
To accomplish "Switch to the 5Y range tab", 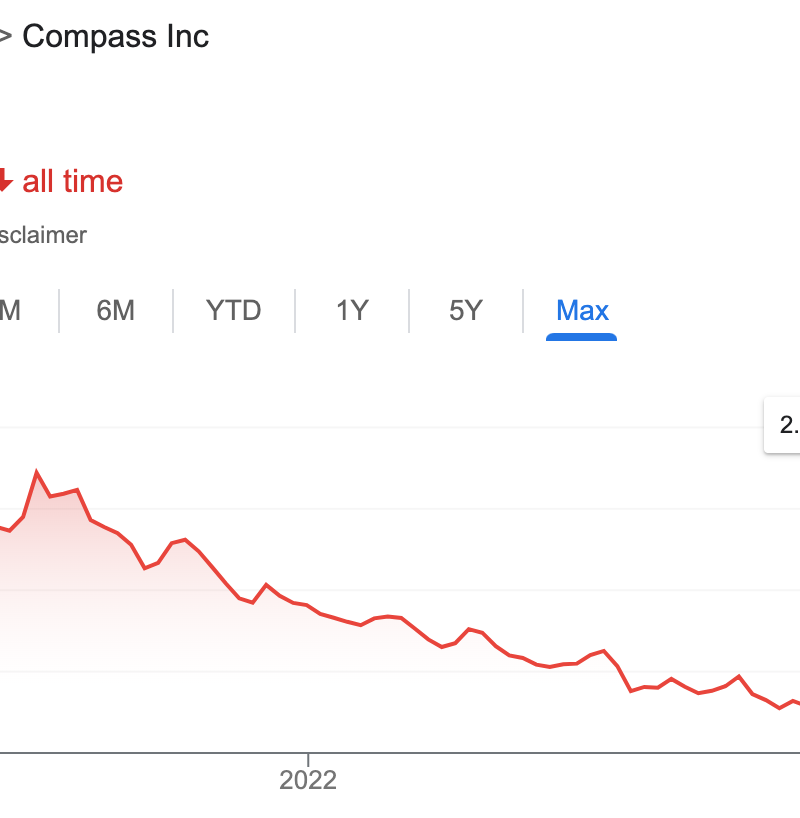I will (x=465, y=310).
